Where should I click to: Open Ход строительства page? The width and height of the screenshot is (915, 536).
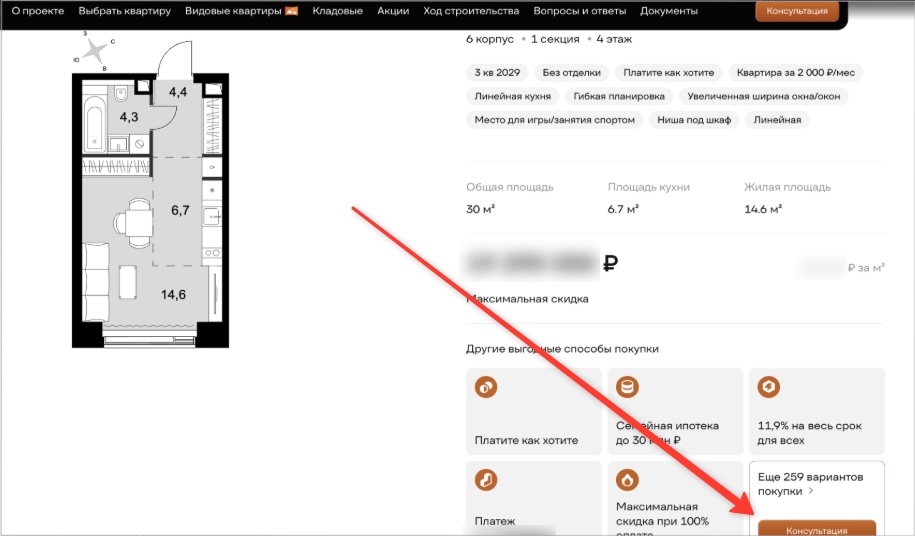[x=471, y=11]
